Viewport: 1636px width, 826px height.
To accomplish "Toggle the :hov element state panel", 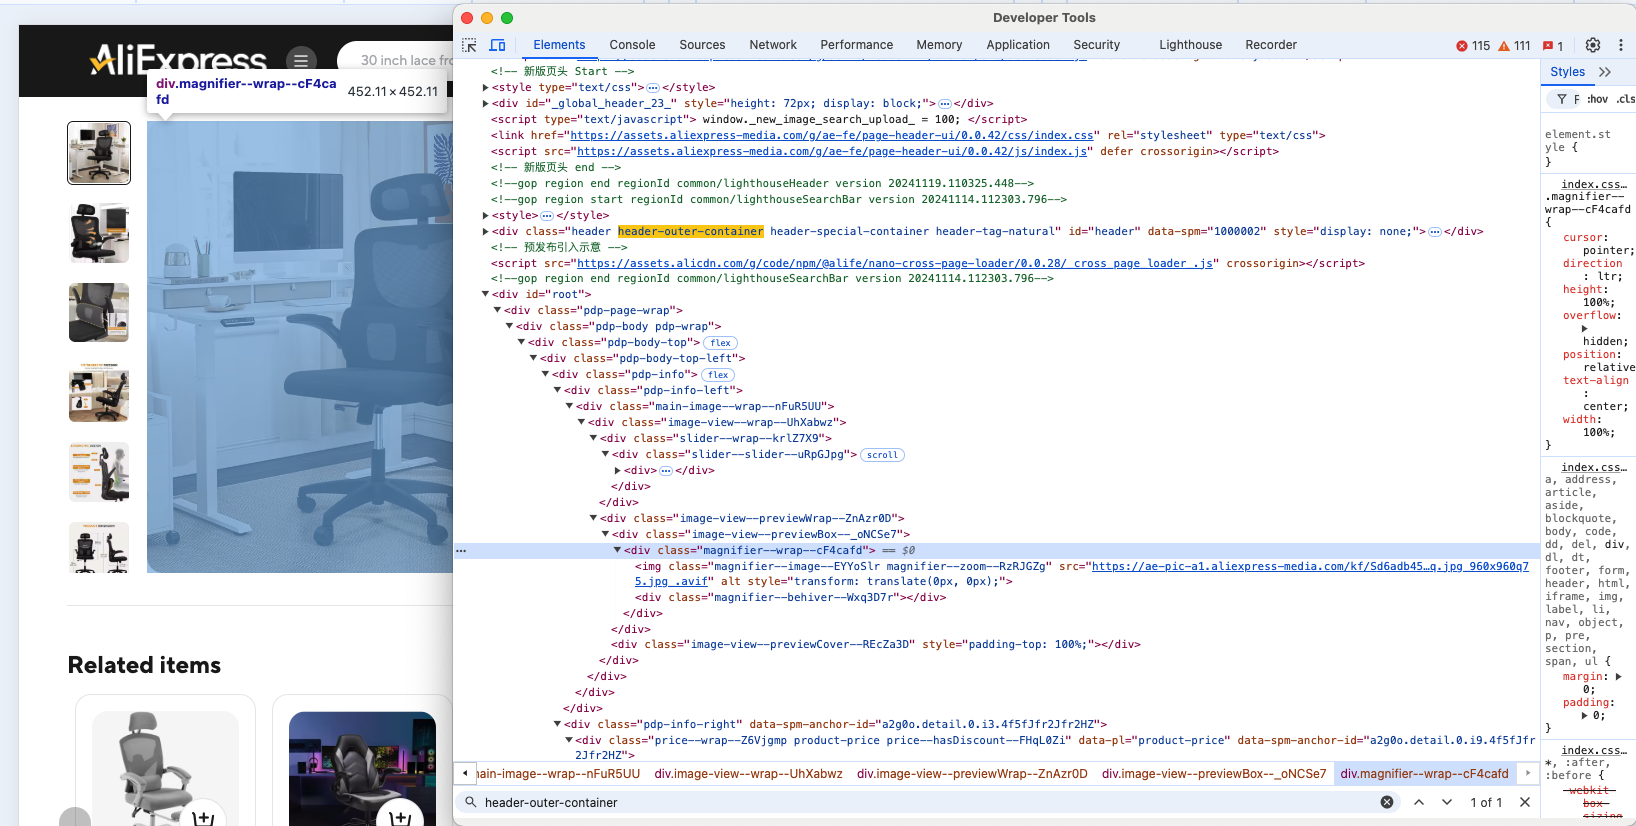I will click(1598, 99).
